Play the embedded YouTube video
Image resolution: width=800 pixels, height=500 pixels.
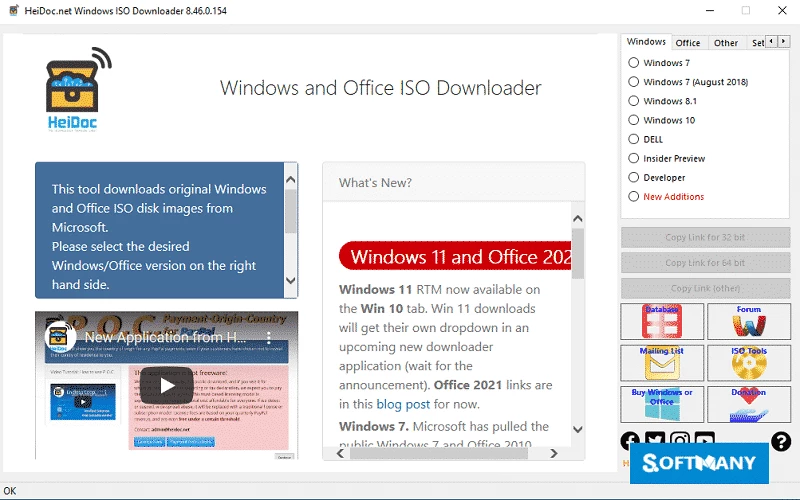[x=166, y=385]
